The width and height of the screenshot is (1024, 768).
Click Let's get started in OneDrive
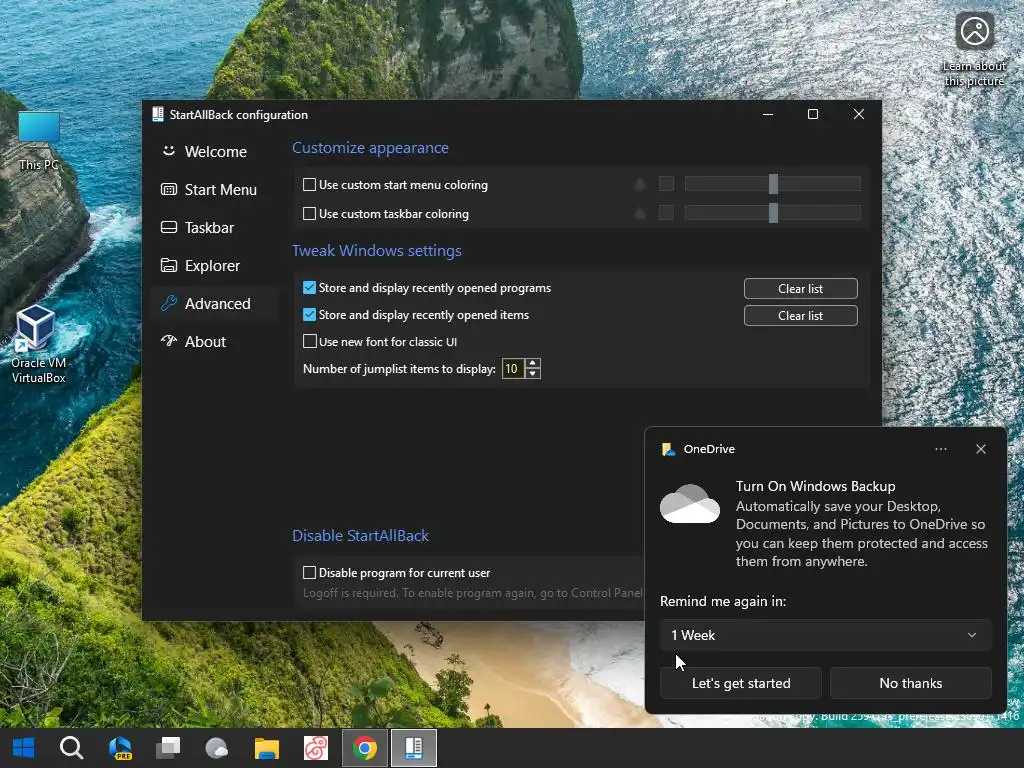[741, 683]
